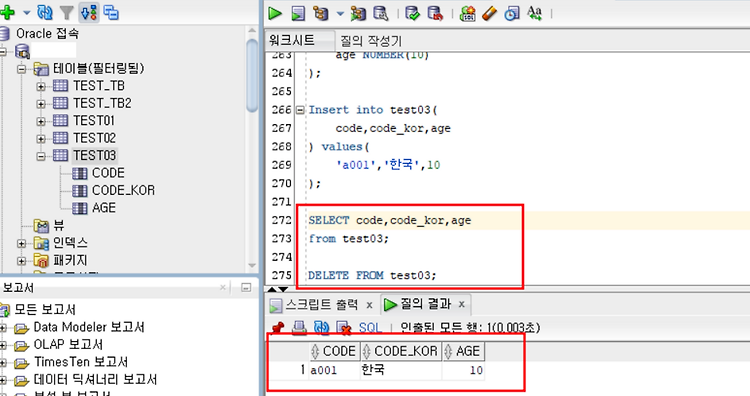The width and height of the screenshot is (750, 396).
Task: Select the TEST03 table
Action: [94, 155]
